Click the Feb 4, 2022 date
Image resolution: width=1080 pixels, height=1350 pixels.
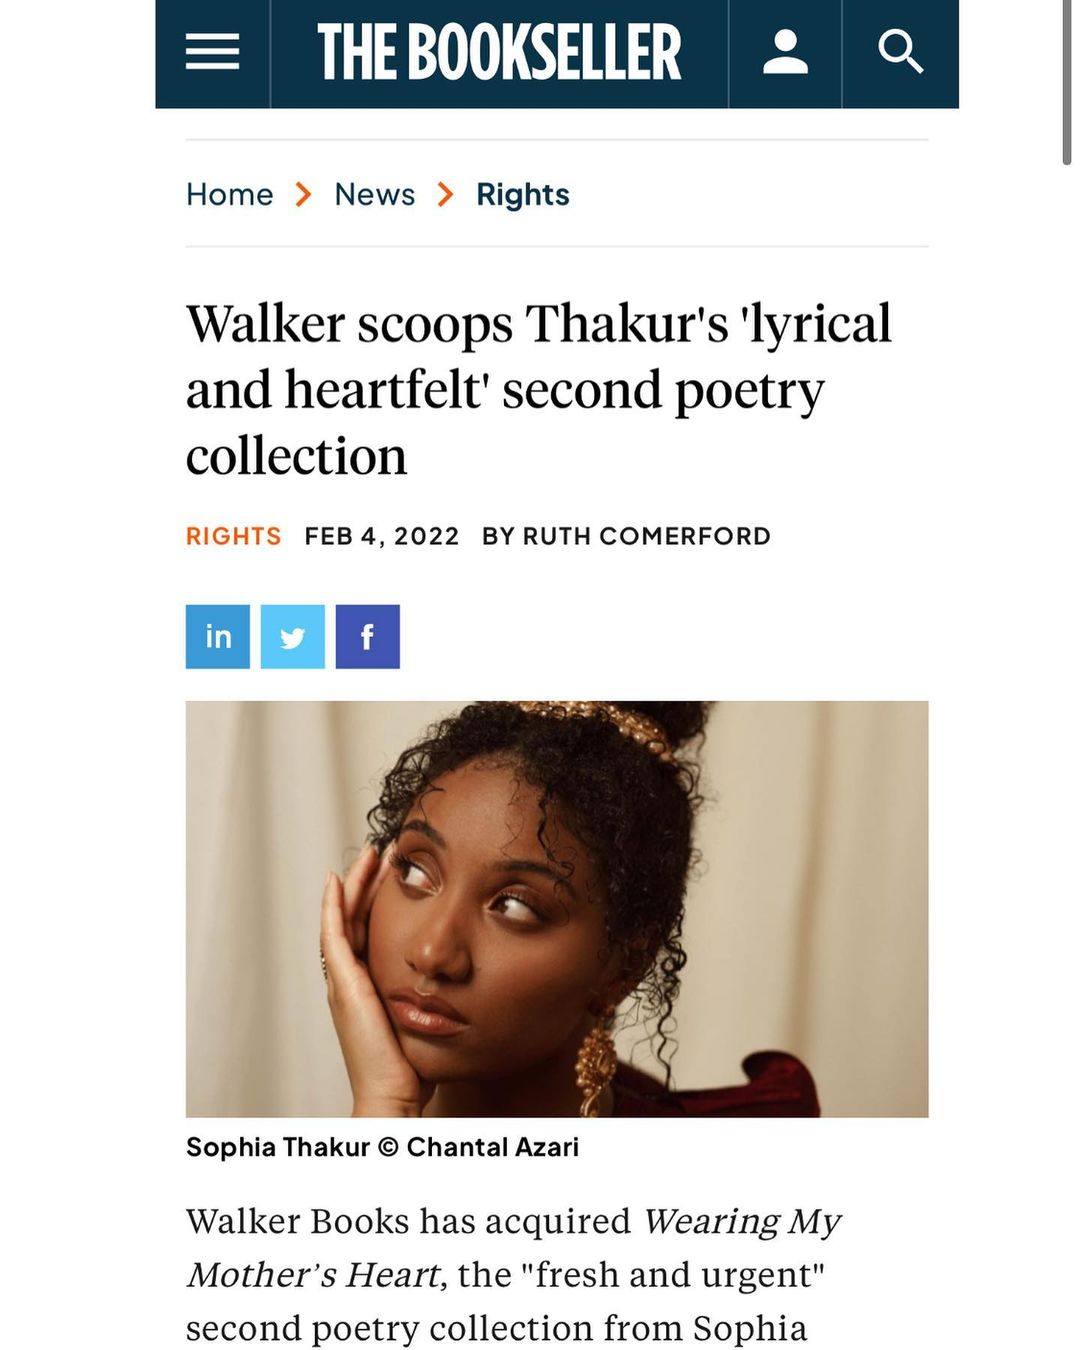382,536
